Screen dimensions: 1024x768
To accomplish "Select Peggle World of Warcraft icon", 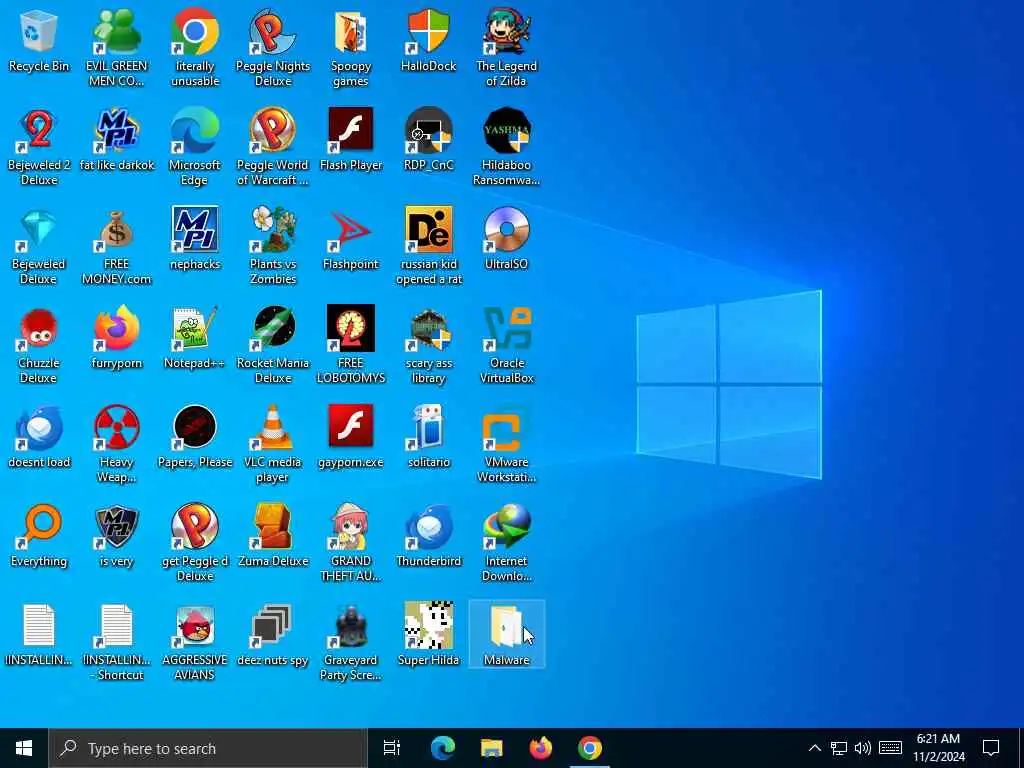I will 273,148.
